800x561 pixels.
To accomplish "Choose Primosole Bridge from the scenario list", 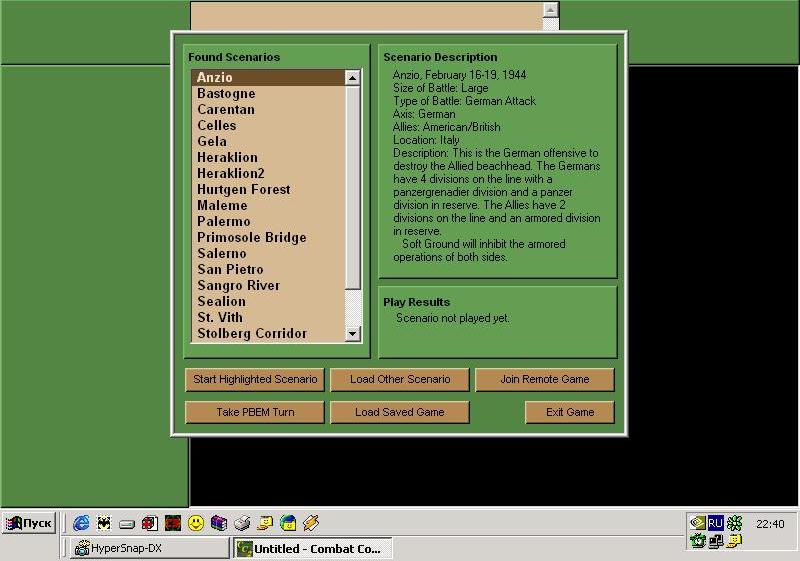I will [x=251, y=237].
